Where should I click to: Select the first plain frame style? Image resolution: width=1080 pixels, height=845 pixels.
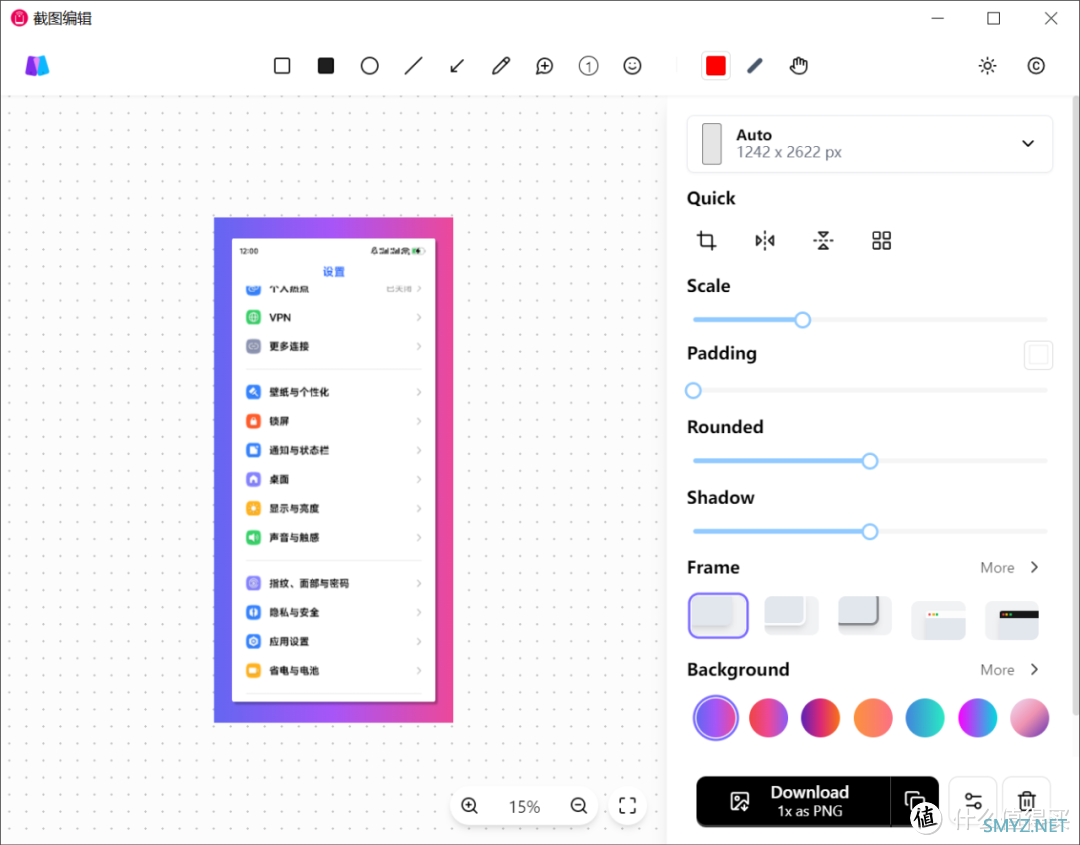tap(718, 616)
